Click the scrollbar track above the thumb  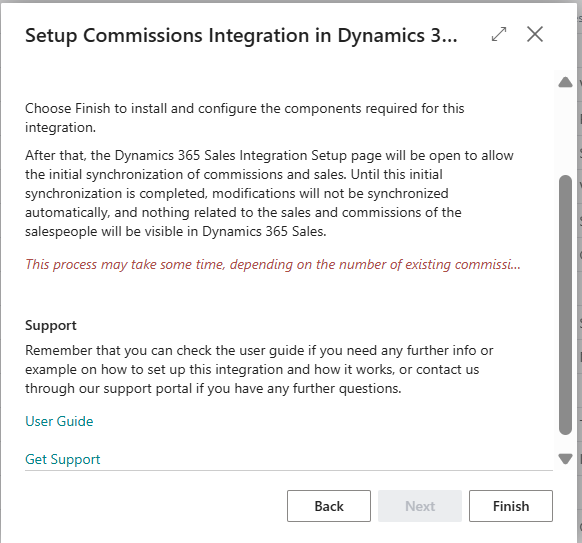565,132
